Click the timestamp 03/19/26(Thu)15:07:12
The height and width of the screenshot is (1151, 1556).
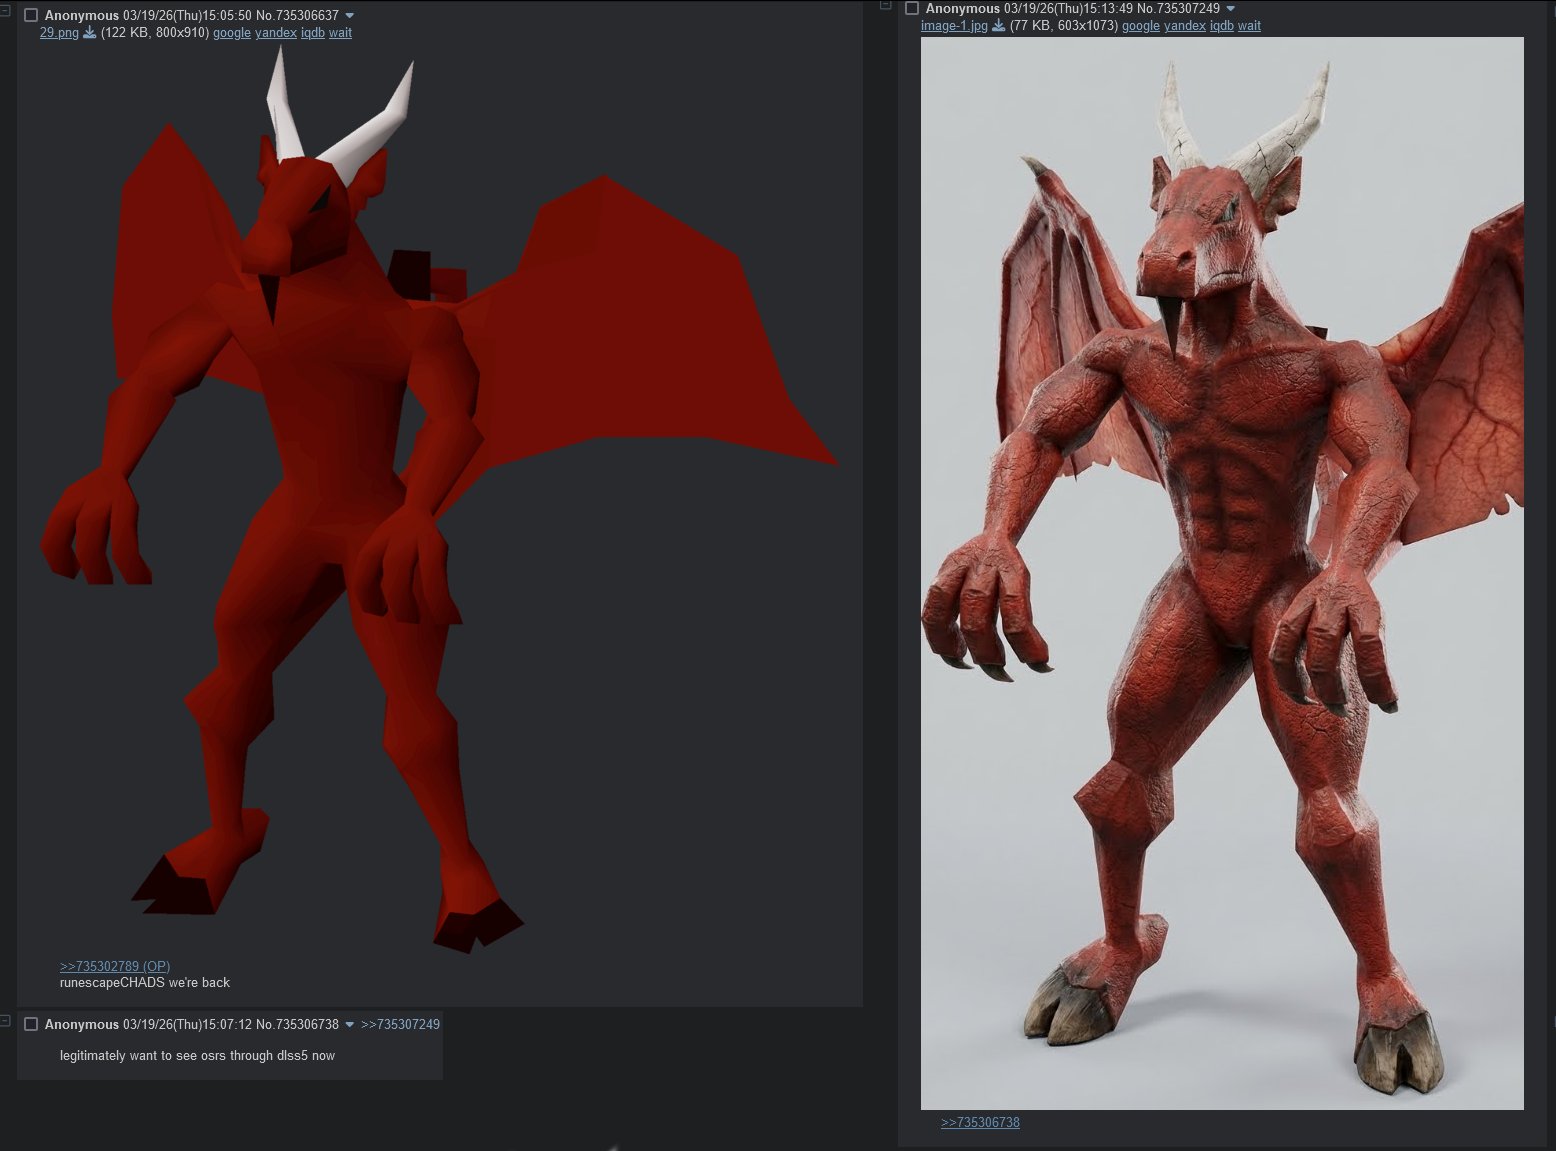tap(187, 1024)
